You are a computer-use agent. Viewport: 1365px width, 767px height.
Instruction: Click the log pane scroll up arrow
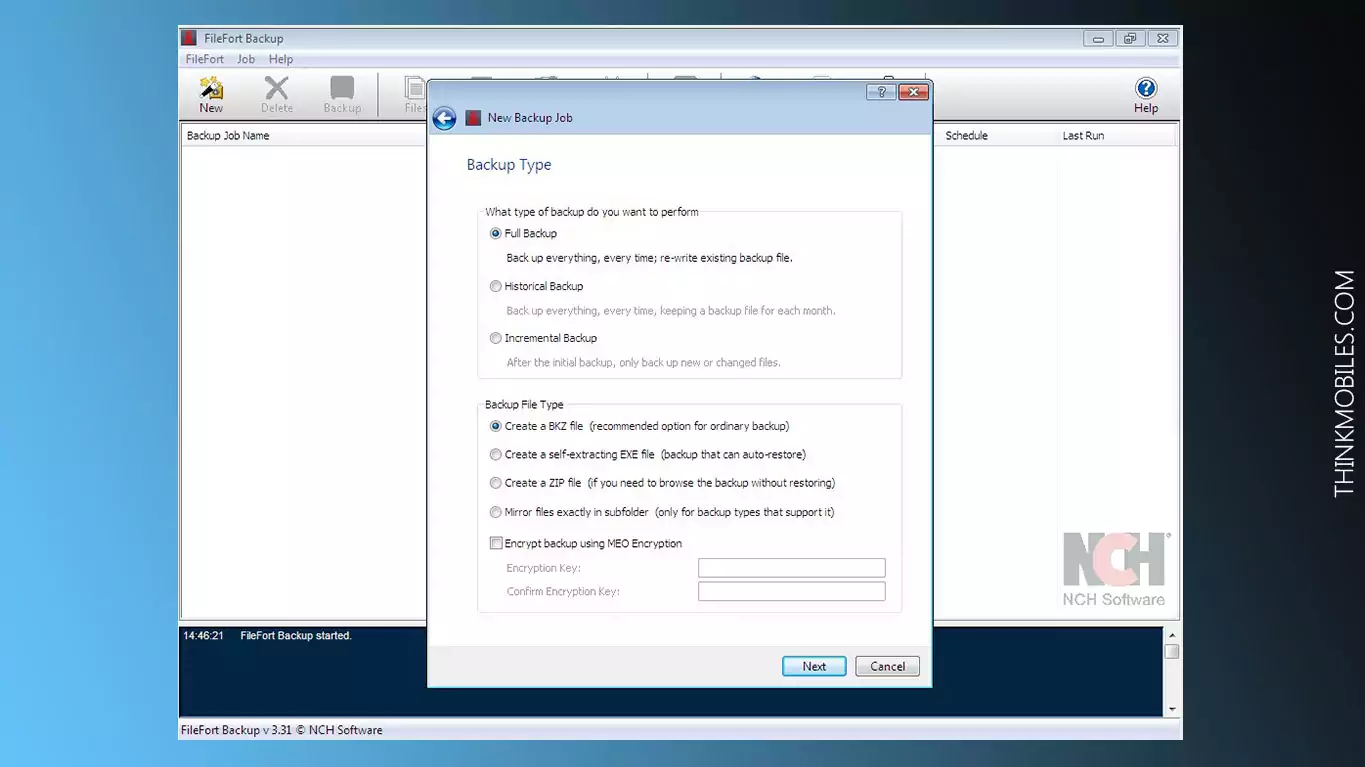[x=1172, y=635]
